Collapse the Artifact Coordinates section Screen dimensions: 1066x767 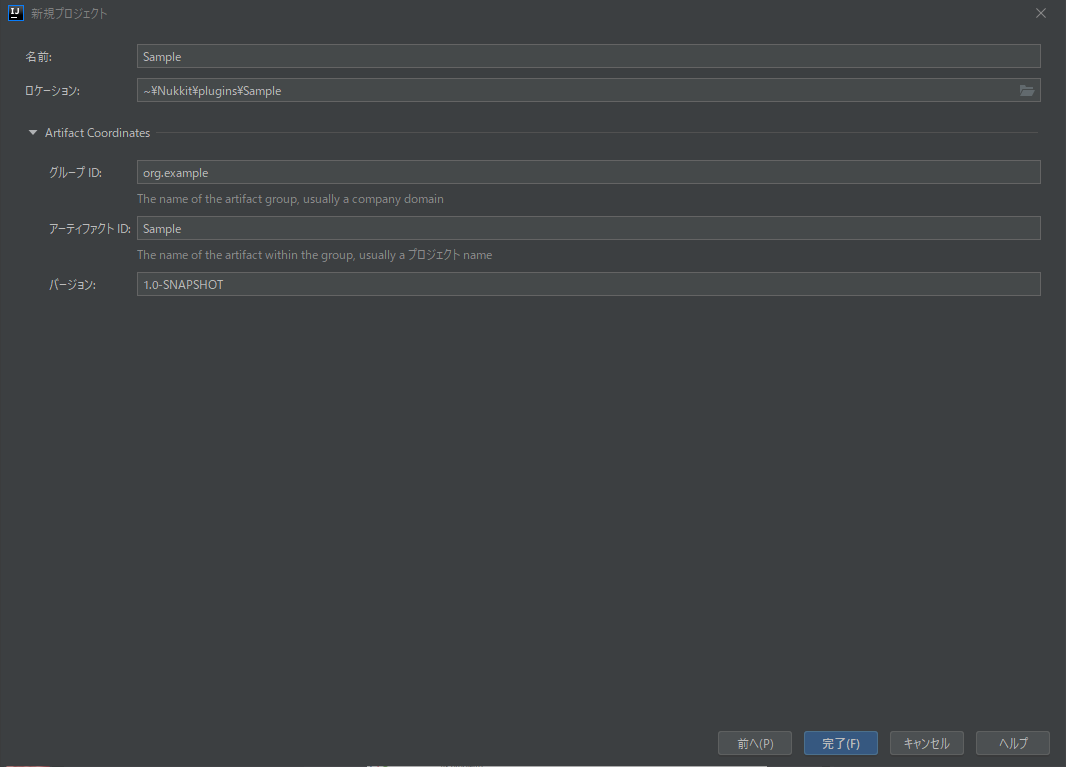click(33, 133)
